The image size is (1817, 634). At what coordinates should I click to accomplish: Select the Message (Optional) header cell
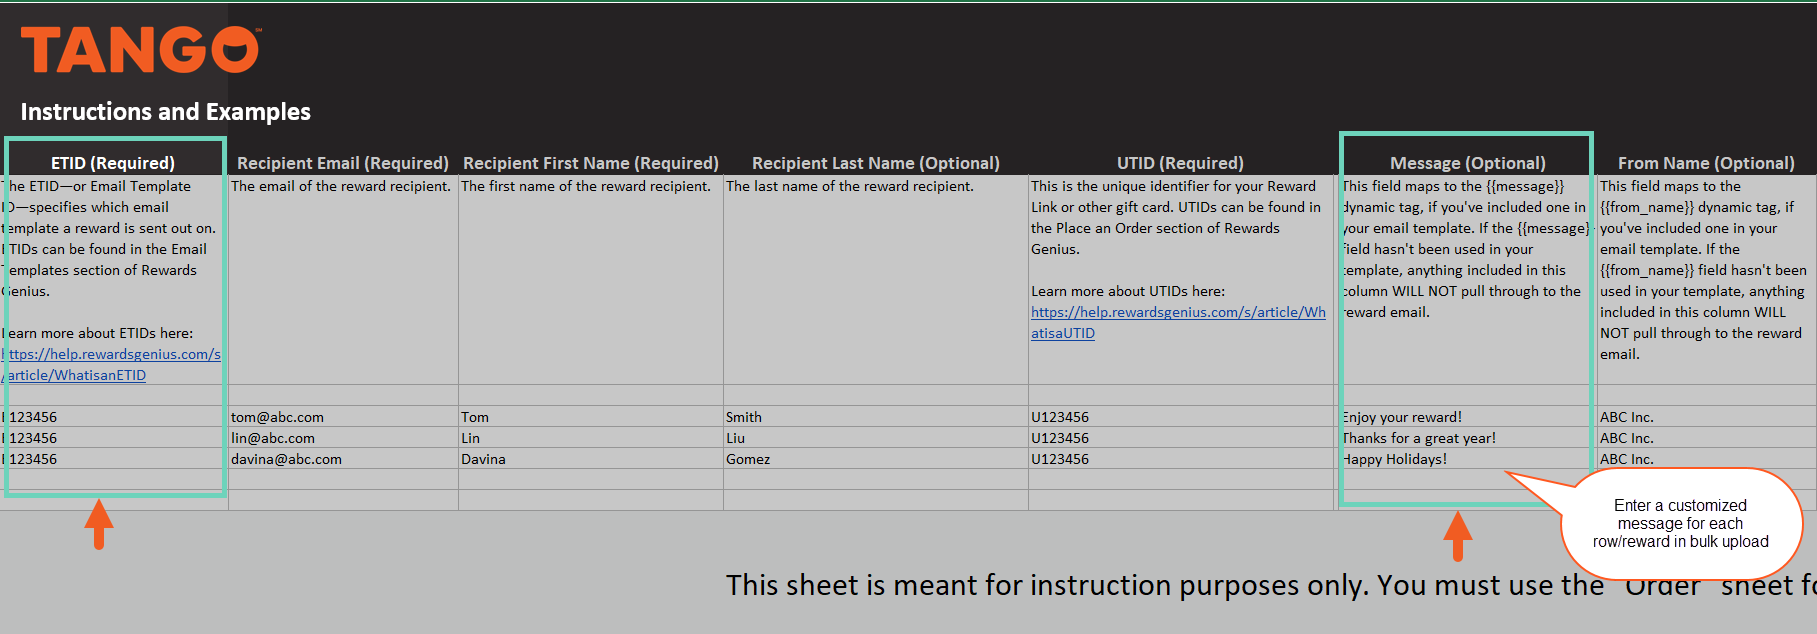click(1467, 163)
